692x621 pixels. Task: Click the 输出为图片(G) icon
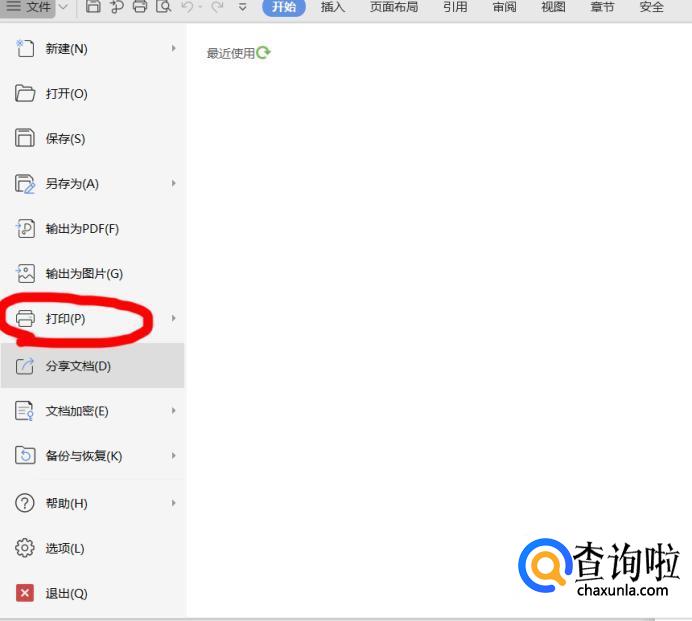[25, 274]
